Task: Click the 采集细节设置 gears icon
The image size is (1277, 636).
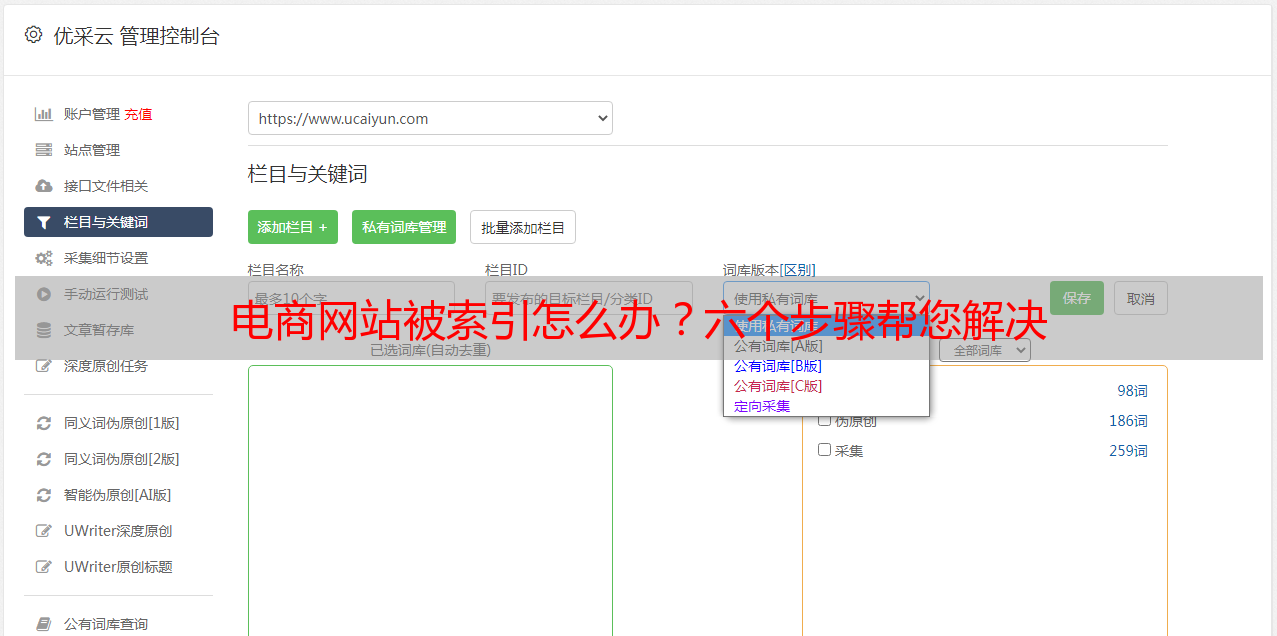Action: click(x=44, y=258)
